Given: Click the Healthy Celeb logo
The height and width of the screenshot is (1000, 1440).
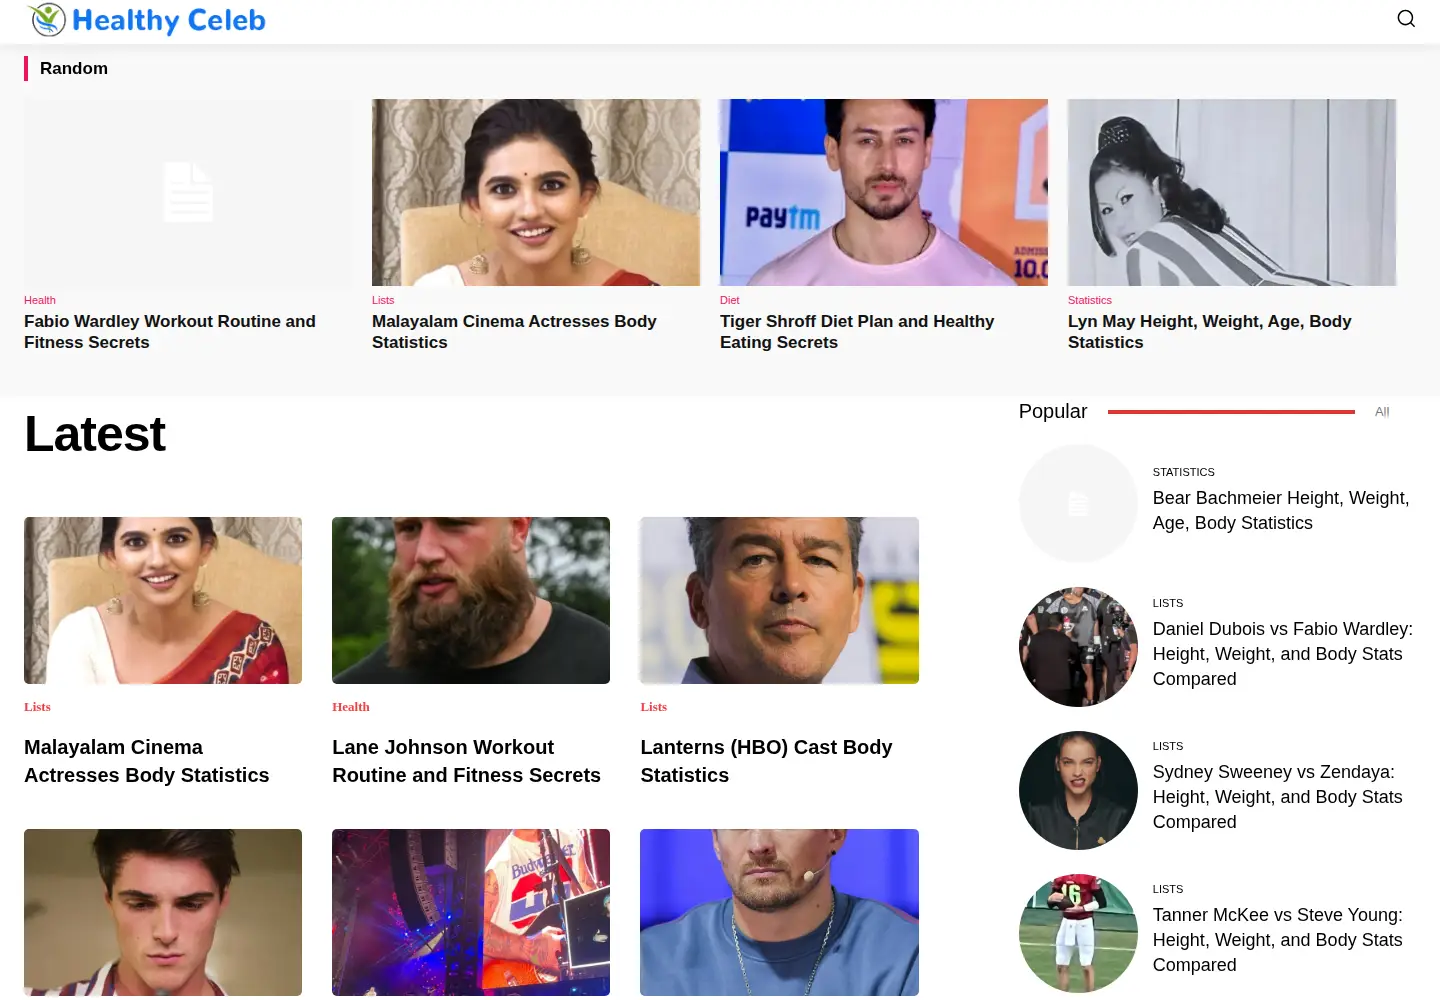Looking at the screenshot, I should pos(147,20).
